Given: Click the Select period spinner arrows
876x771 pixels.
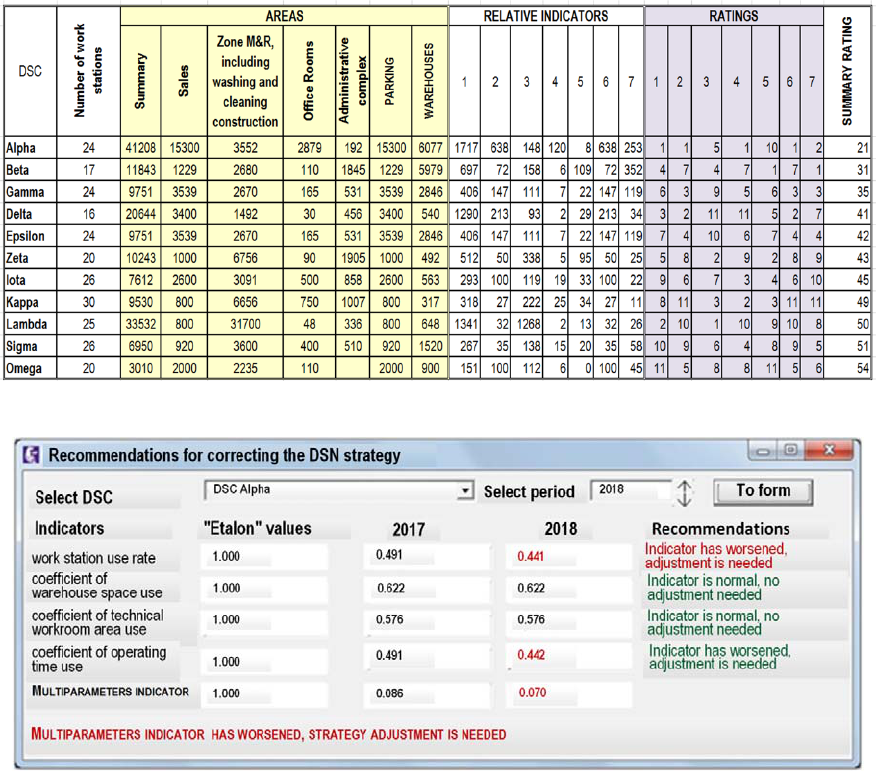Looking at the screenshot, I should click(685, 493).
